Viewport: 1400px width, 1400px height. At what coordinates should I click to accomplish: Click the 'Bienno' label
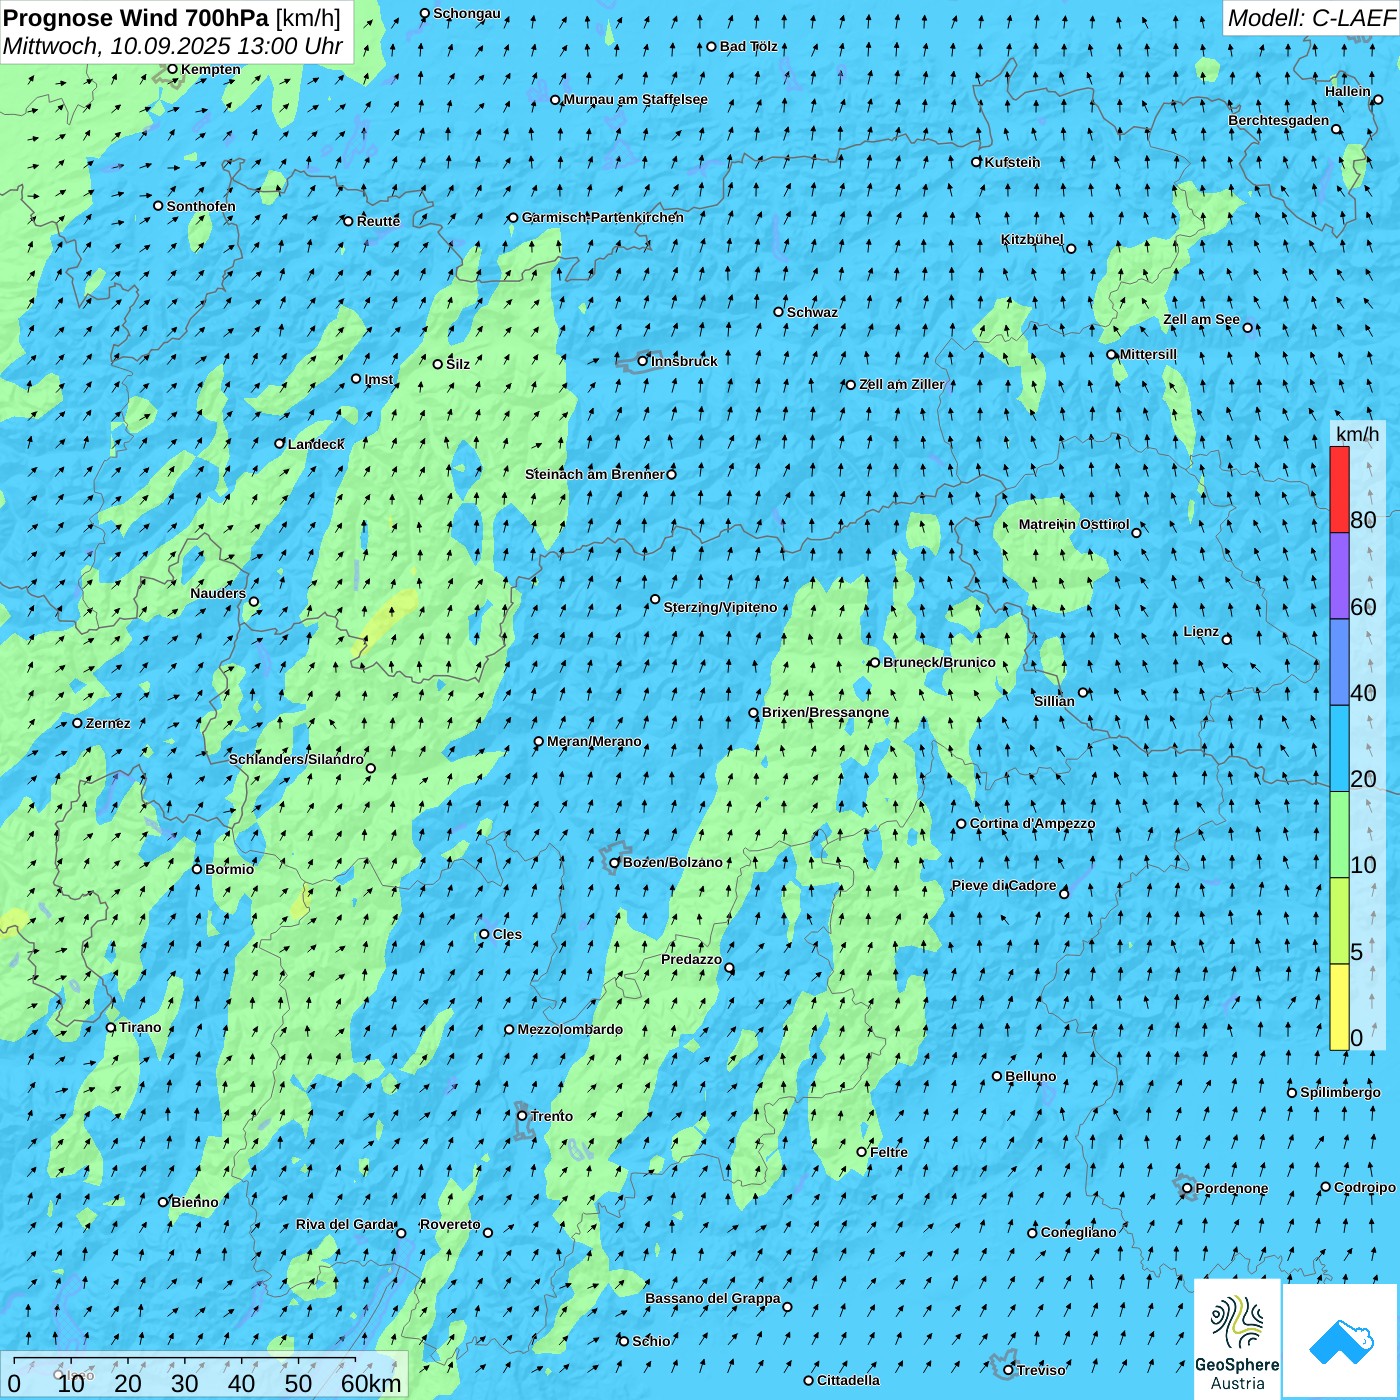pyautogui.click(x=195, y=1202)
